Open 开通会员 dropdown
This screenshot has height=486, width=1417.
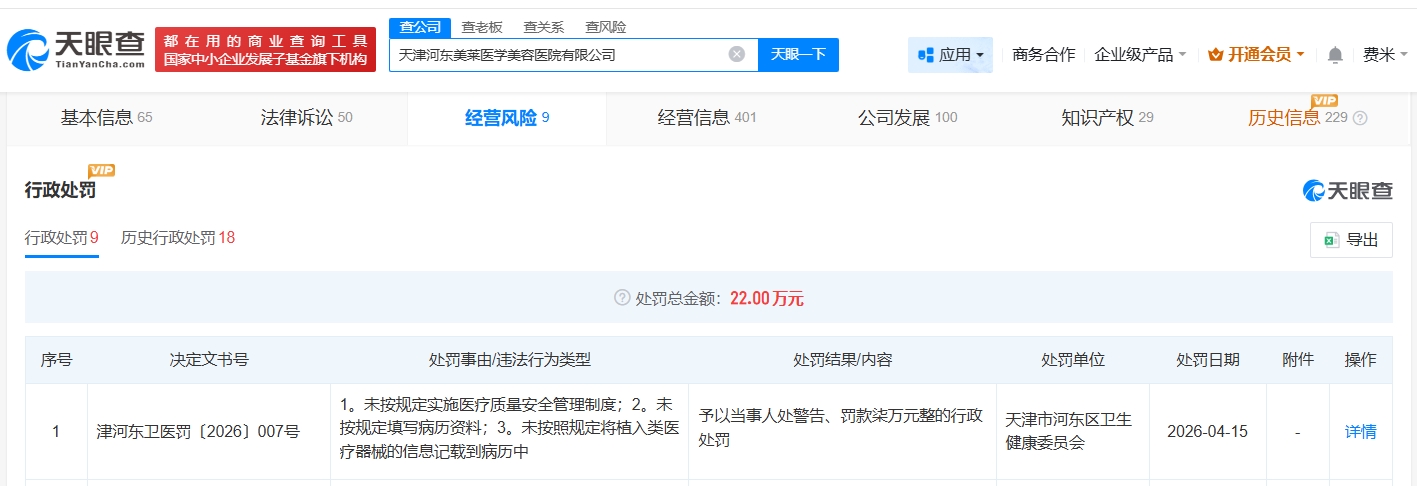pos(1256,54)
